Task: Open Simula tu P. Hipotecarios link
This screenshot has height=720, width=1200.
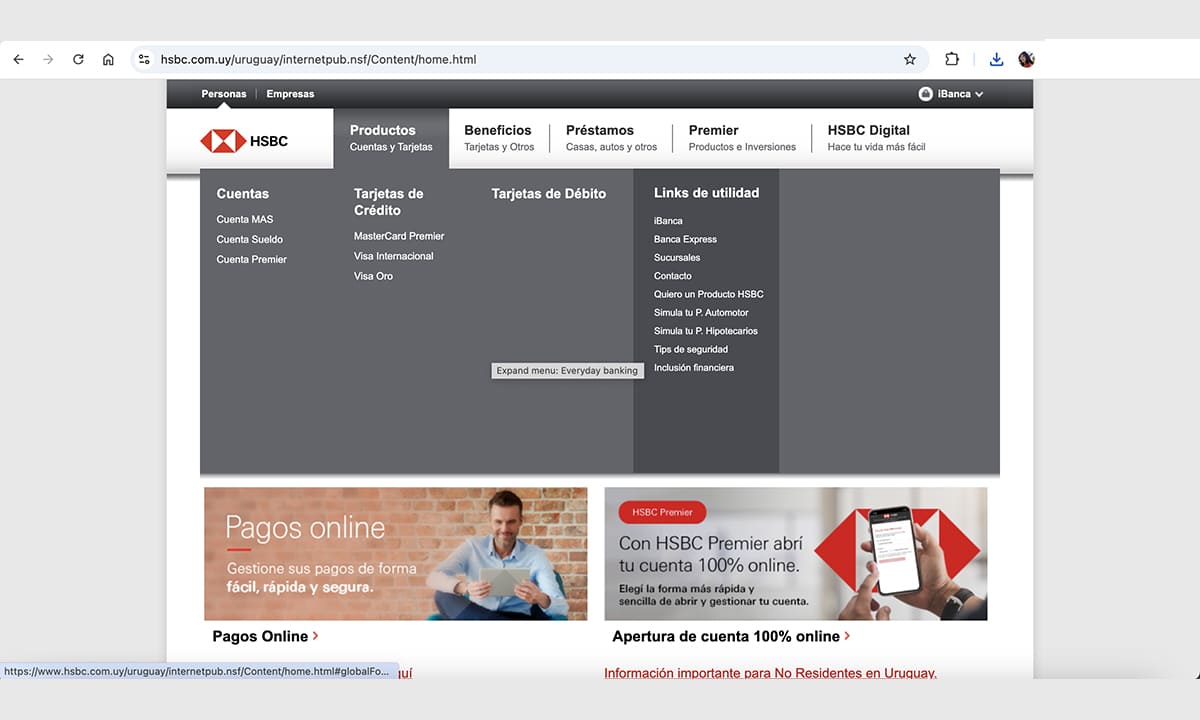Action: click(x=706, y=331)
